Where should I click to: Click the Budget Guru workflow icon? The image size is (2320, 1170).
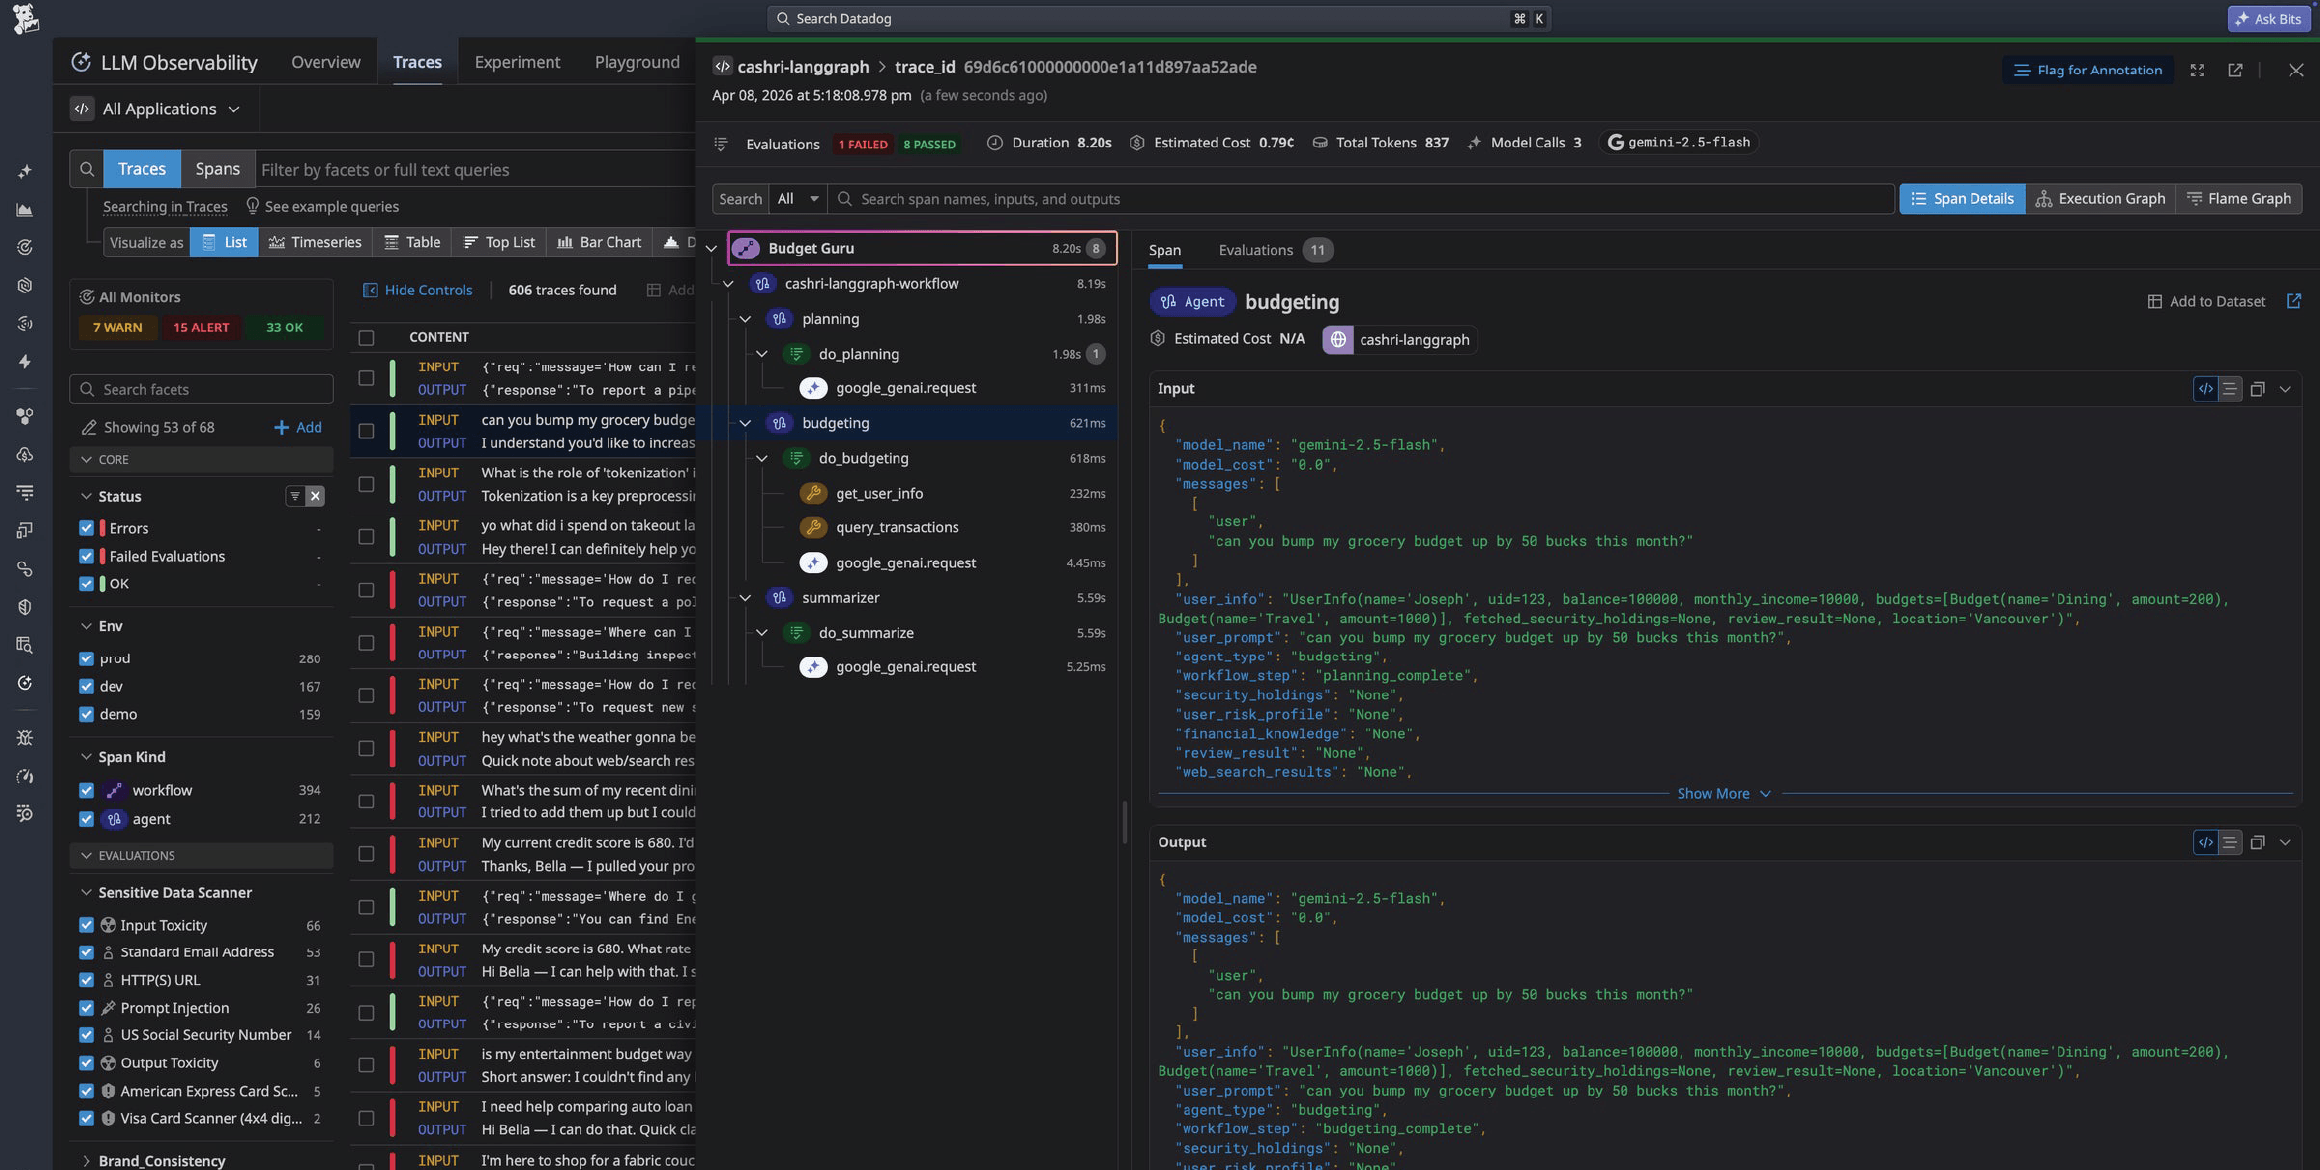(x=745, y=248)
